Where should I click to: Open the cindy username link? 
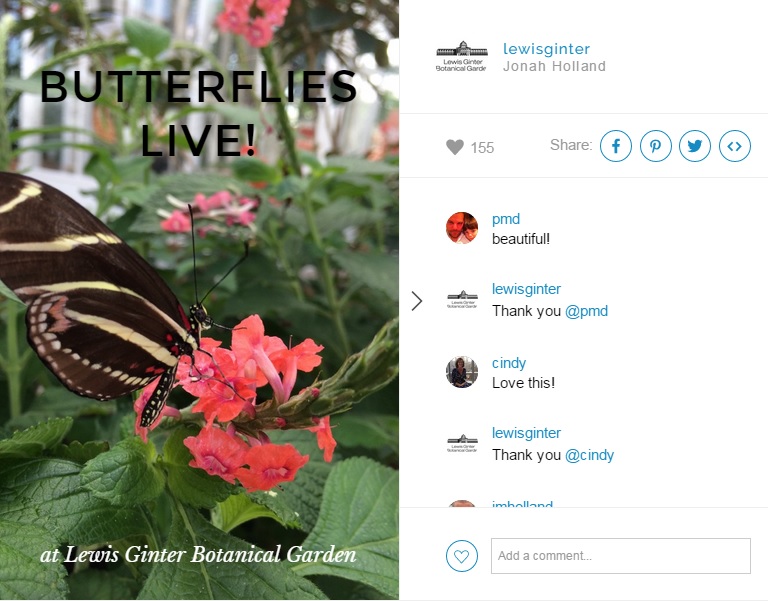[x=509, y=363]
